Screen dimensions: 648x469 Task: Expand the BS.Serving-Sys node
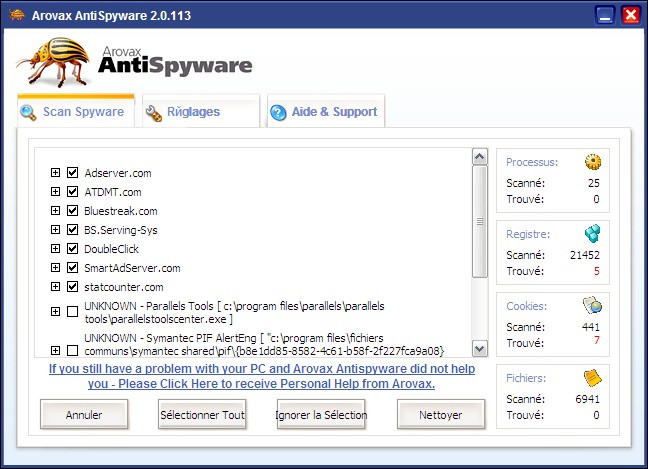55,229
